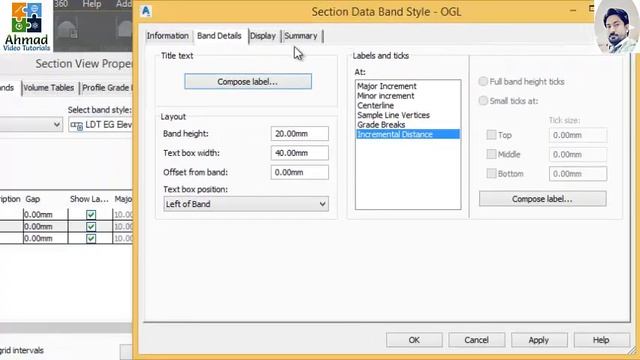The width and height of the screenshot is (640, 360).
Task: Click Compose label under Title text
Action: point(248,82)
